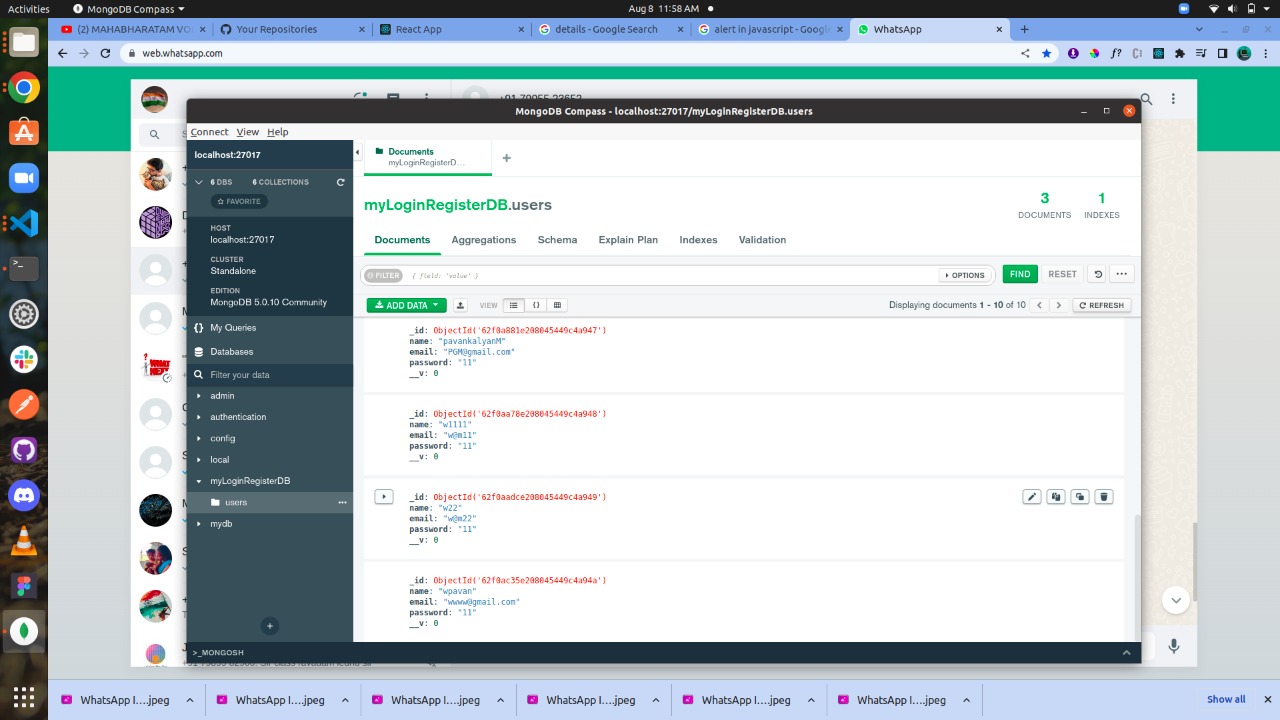Screen dimensions: 1280x720
Task: Collapse the Compass sidebar with the arrow
Action: 358,152
